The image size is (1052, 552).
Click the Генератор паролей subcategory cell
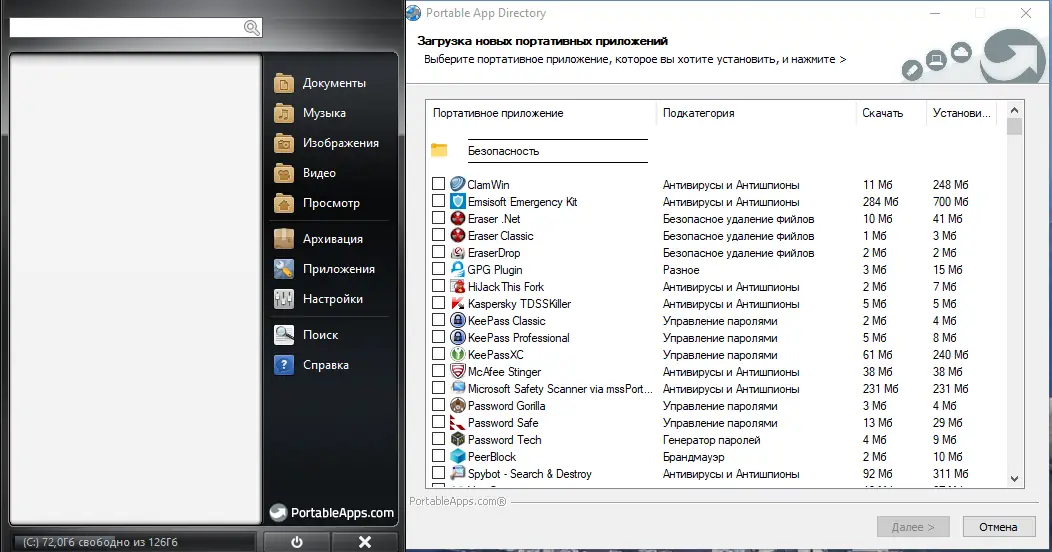pos(711,440)
